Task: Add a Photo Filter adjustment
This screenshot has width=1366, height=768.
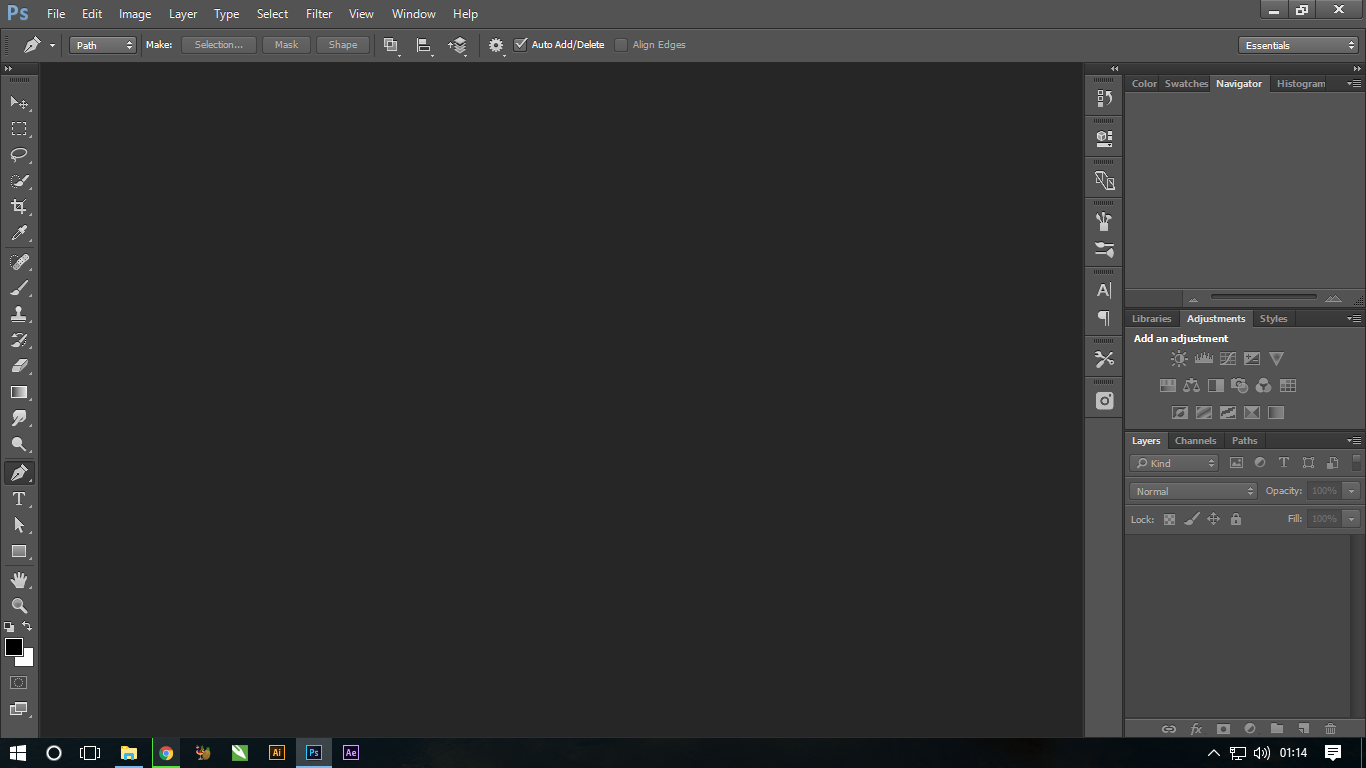Action: (1240, 385)
